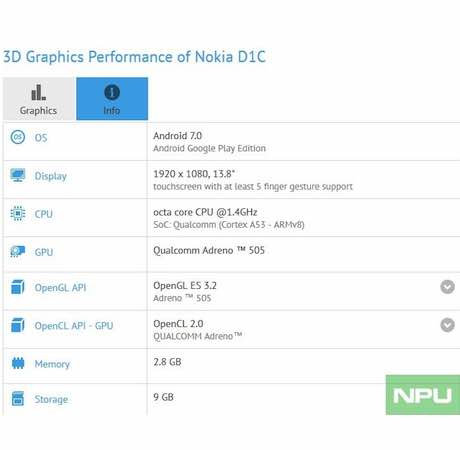Expand the OpenCL 2.0 details chevron

tap(447, 325)
